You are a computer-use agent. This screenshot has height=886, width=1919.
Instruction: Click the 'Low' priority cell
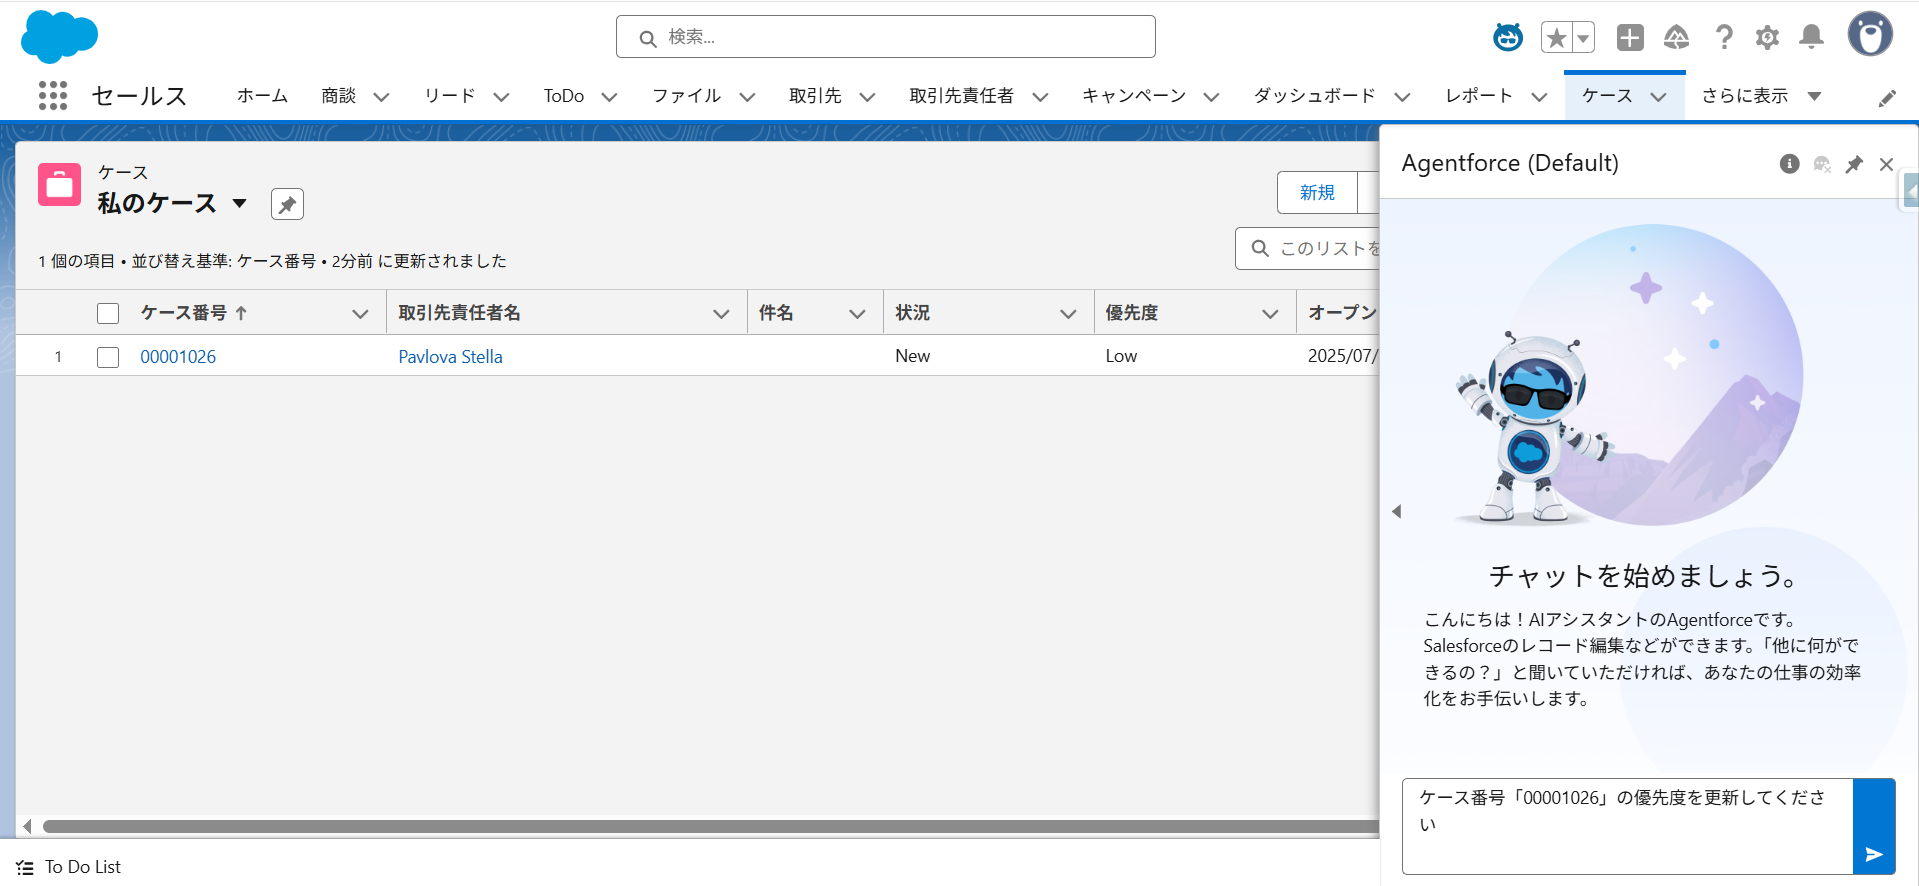(x=1121, y=356)
